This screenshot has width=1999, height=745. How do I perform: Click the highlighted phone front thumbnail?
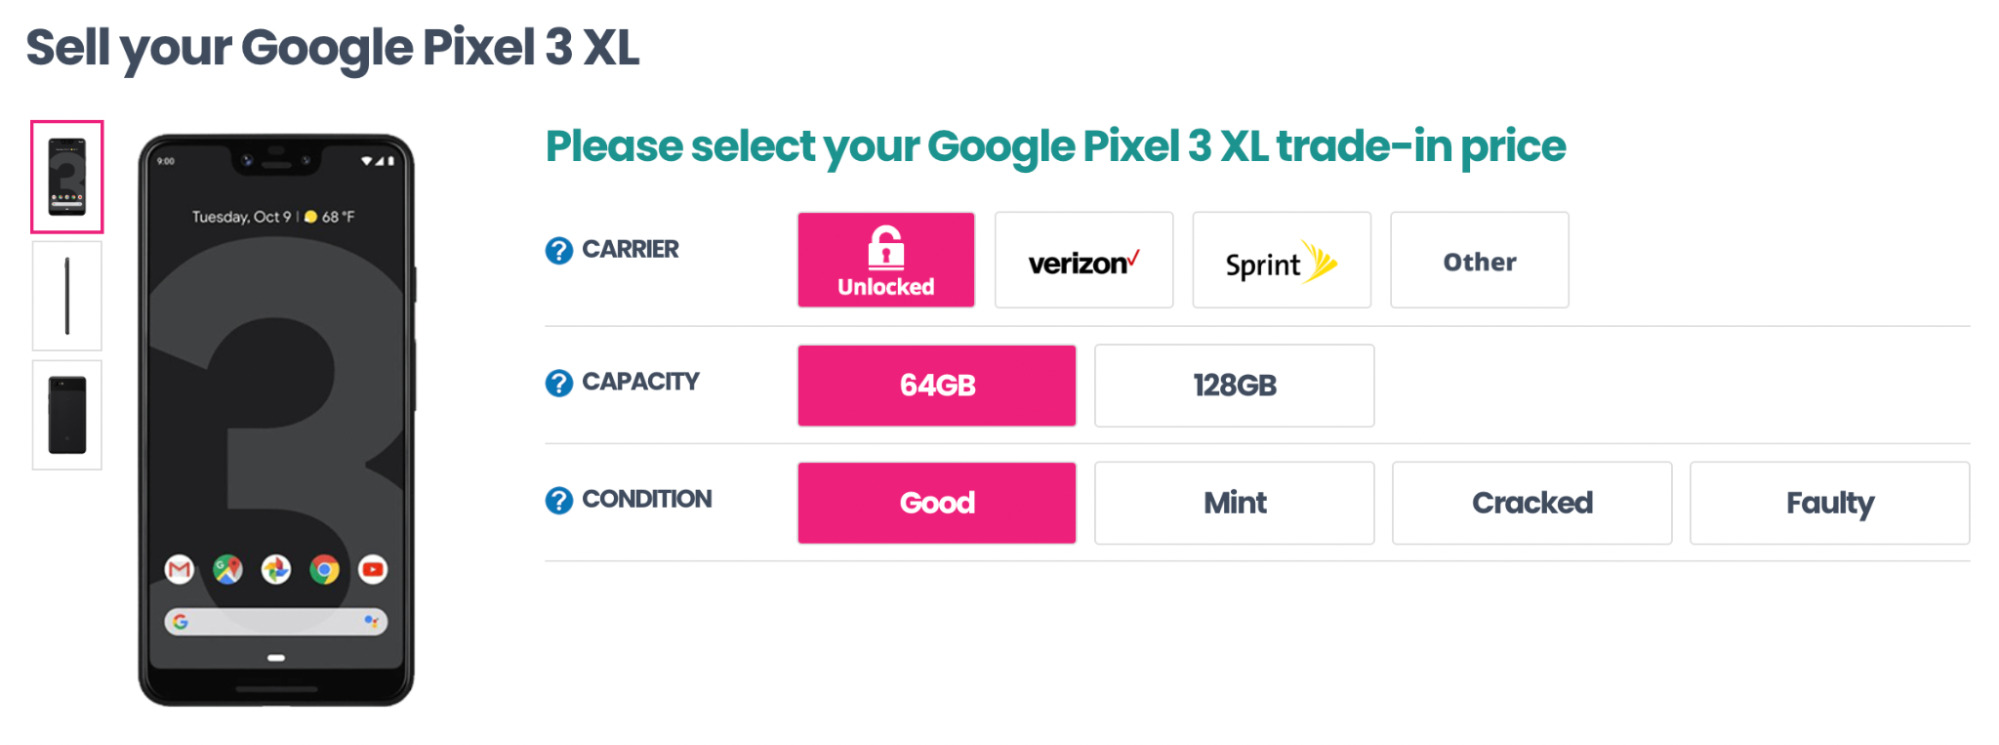pos(67,177)
